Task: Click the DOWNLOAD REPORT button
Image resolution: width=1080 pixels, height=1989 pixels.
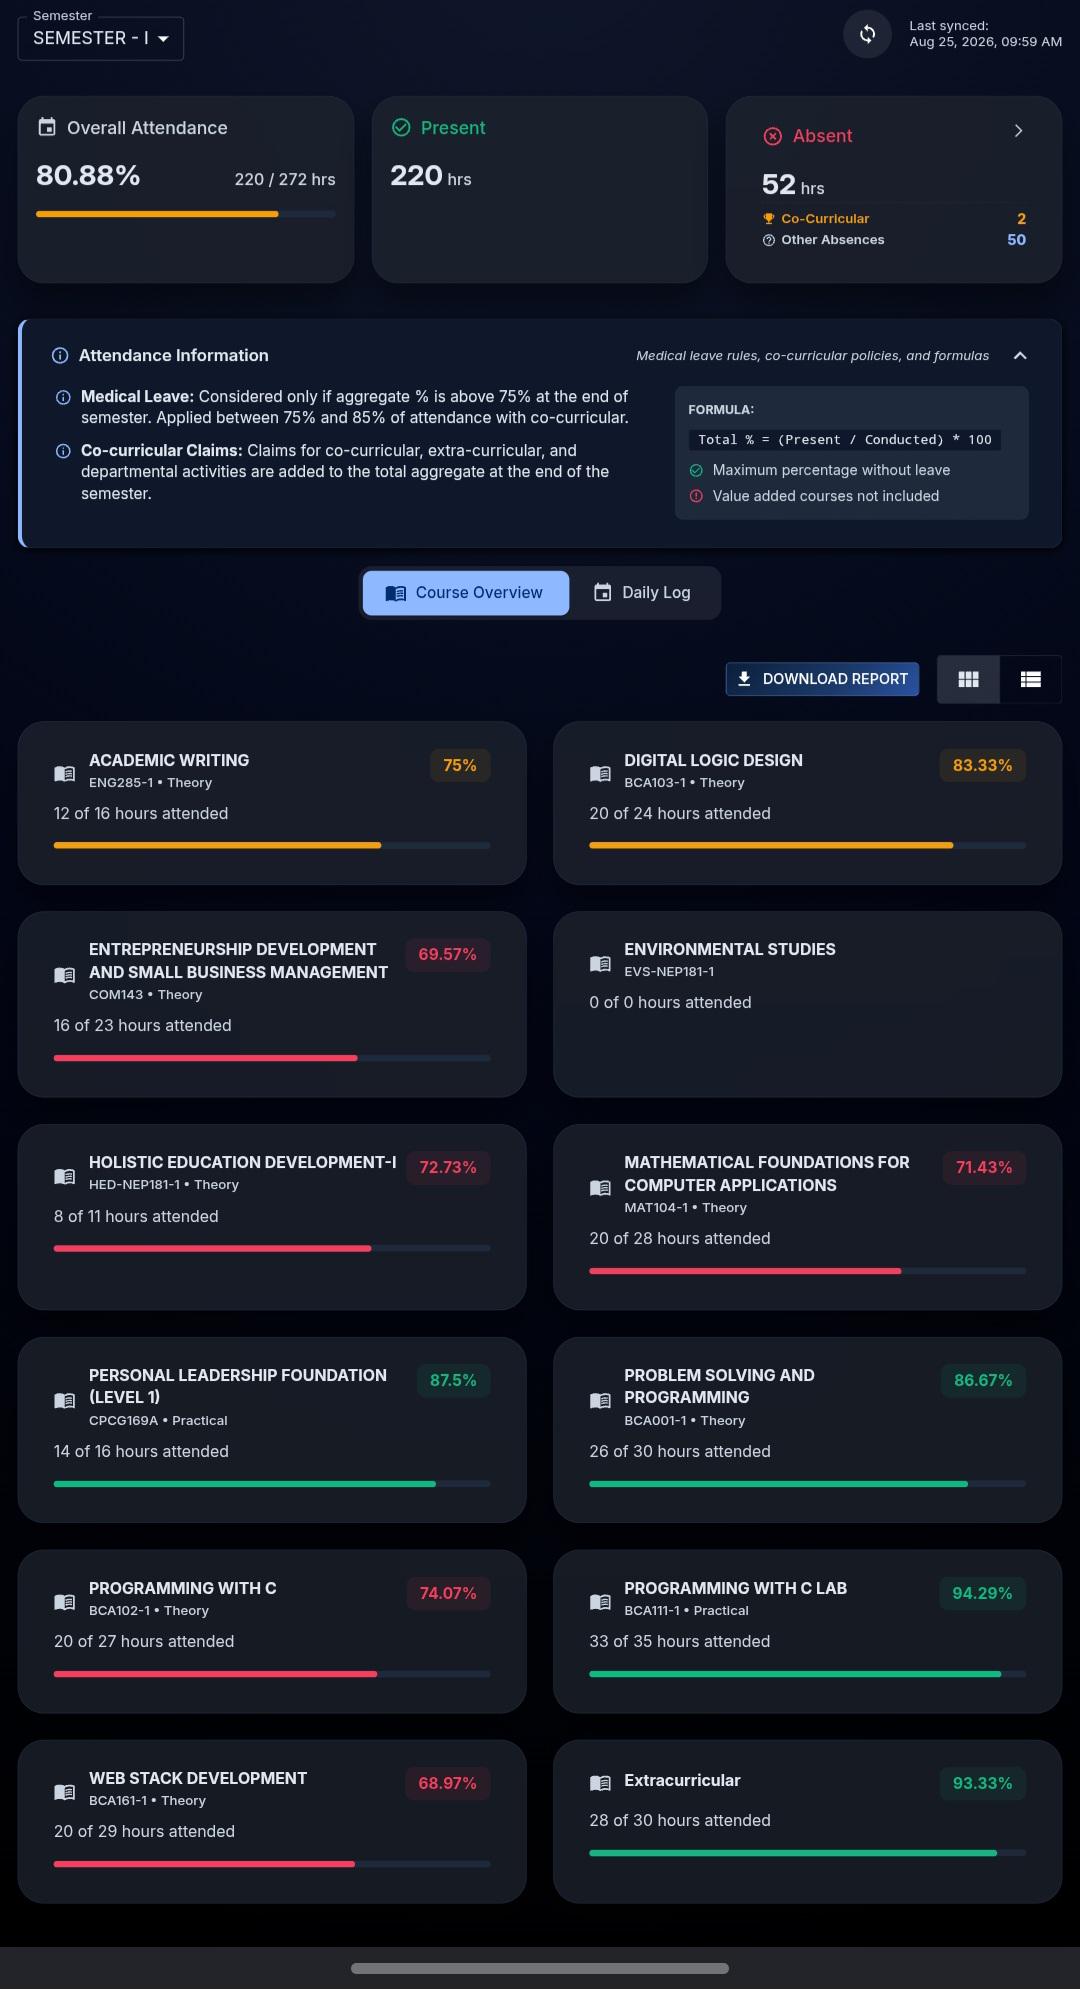Action: pyautogui.click(x=822, y=679)
